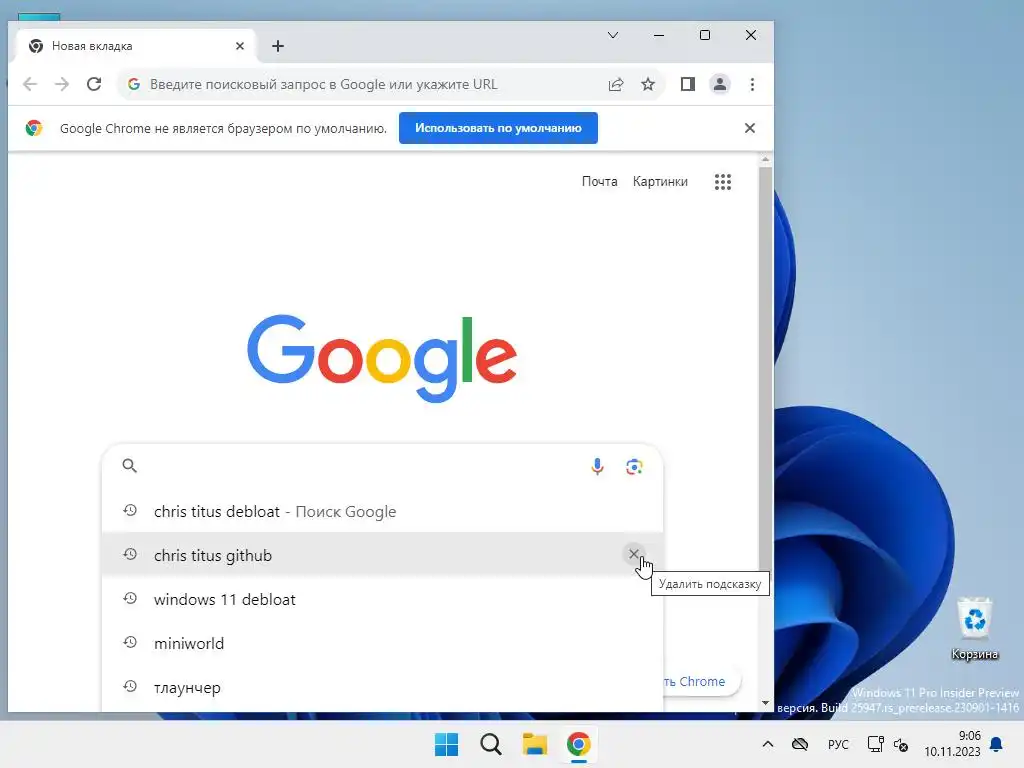Open File Explorer from the taskbar
Image resolution: width=1024 pixels, height=768 pixels.
click(535, 744)
